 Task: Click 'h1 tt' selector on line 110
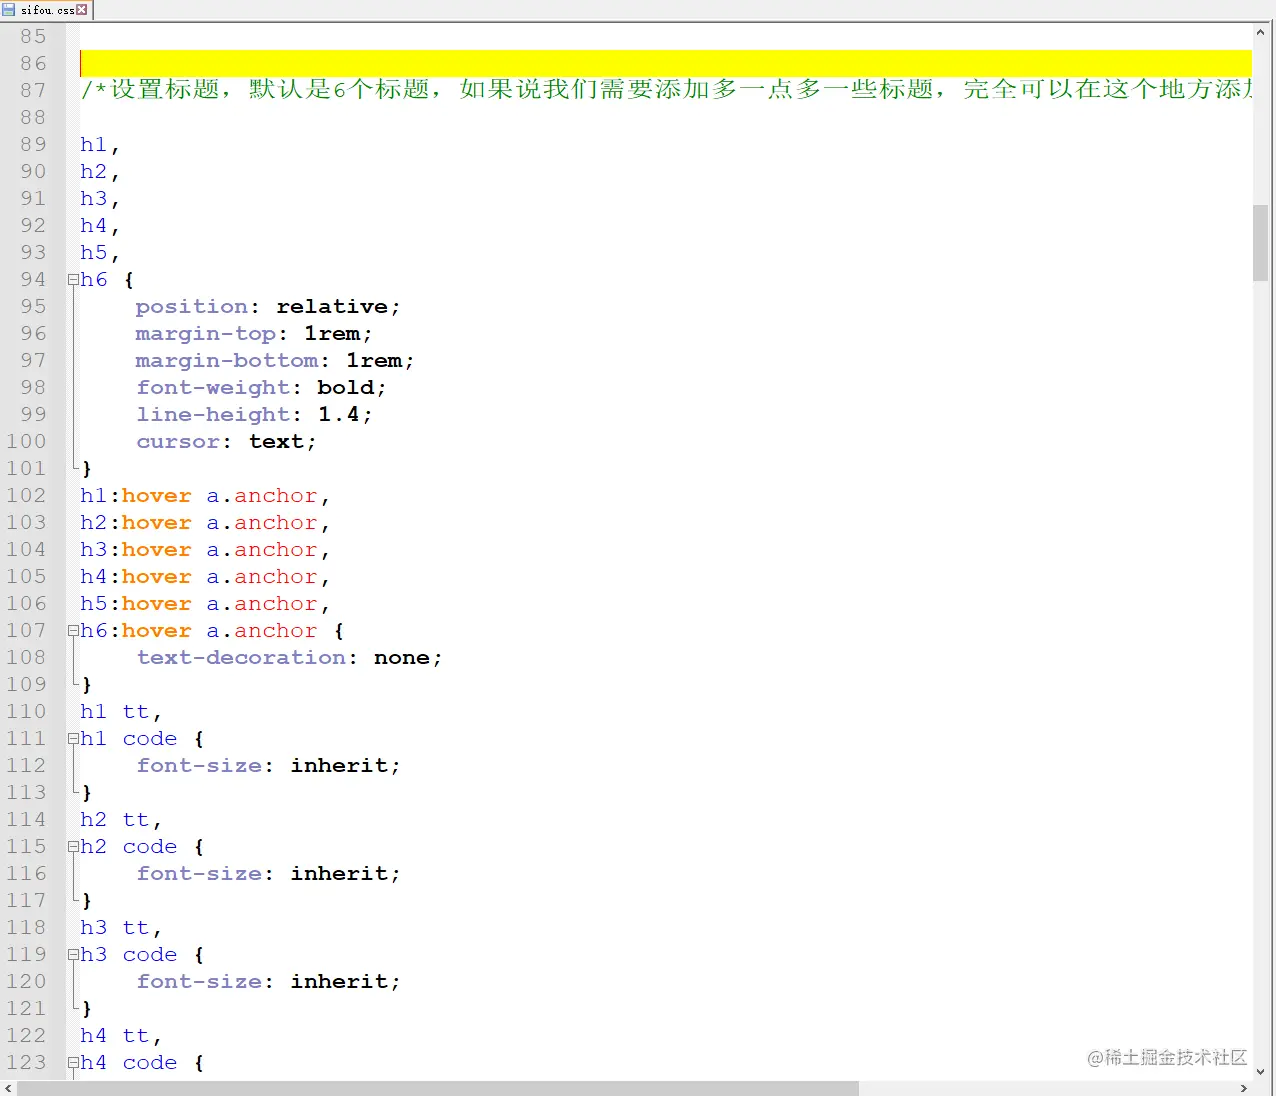click(114, 712)
